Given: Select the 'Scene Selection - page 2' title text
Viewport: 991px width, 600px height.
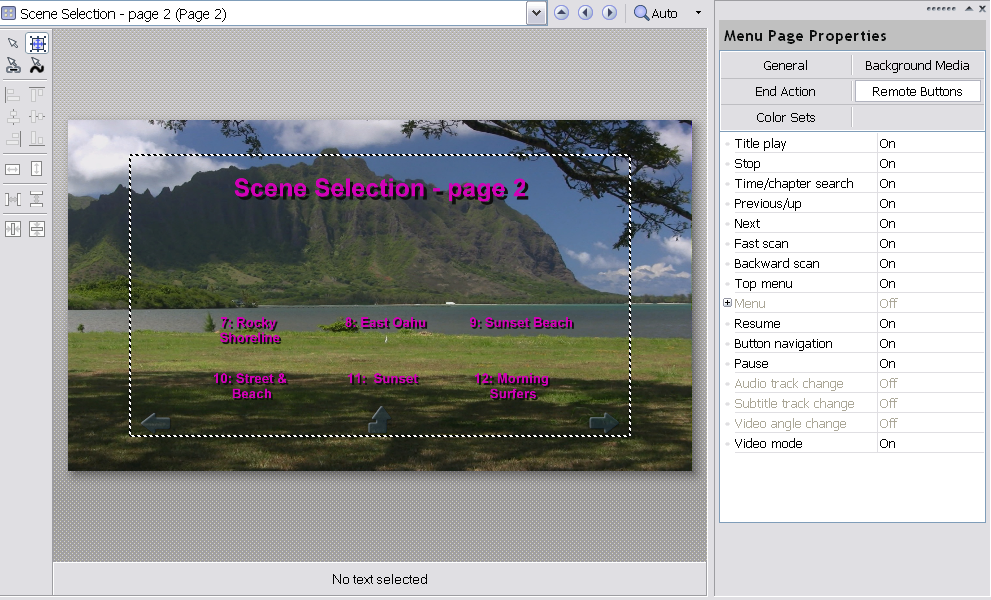Looking at the screenshot, I should (380, 189).
